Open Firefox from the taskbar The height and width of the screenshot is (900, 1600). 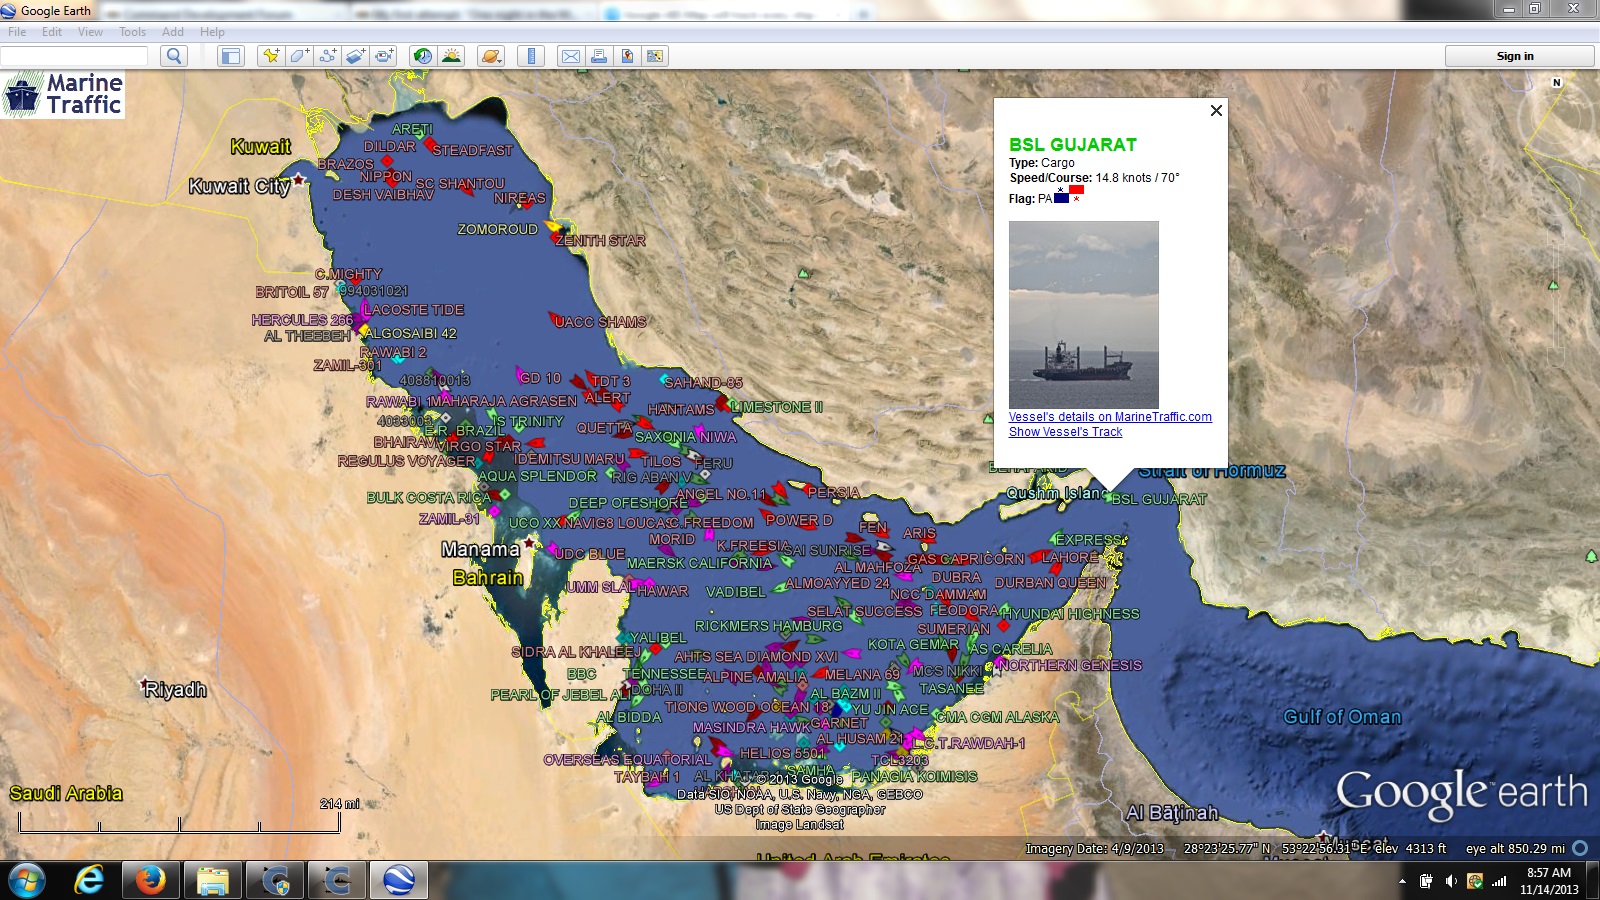[151, 880]
